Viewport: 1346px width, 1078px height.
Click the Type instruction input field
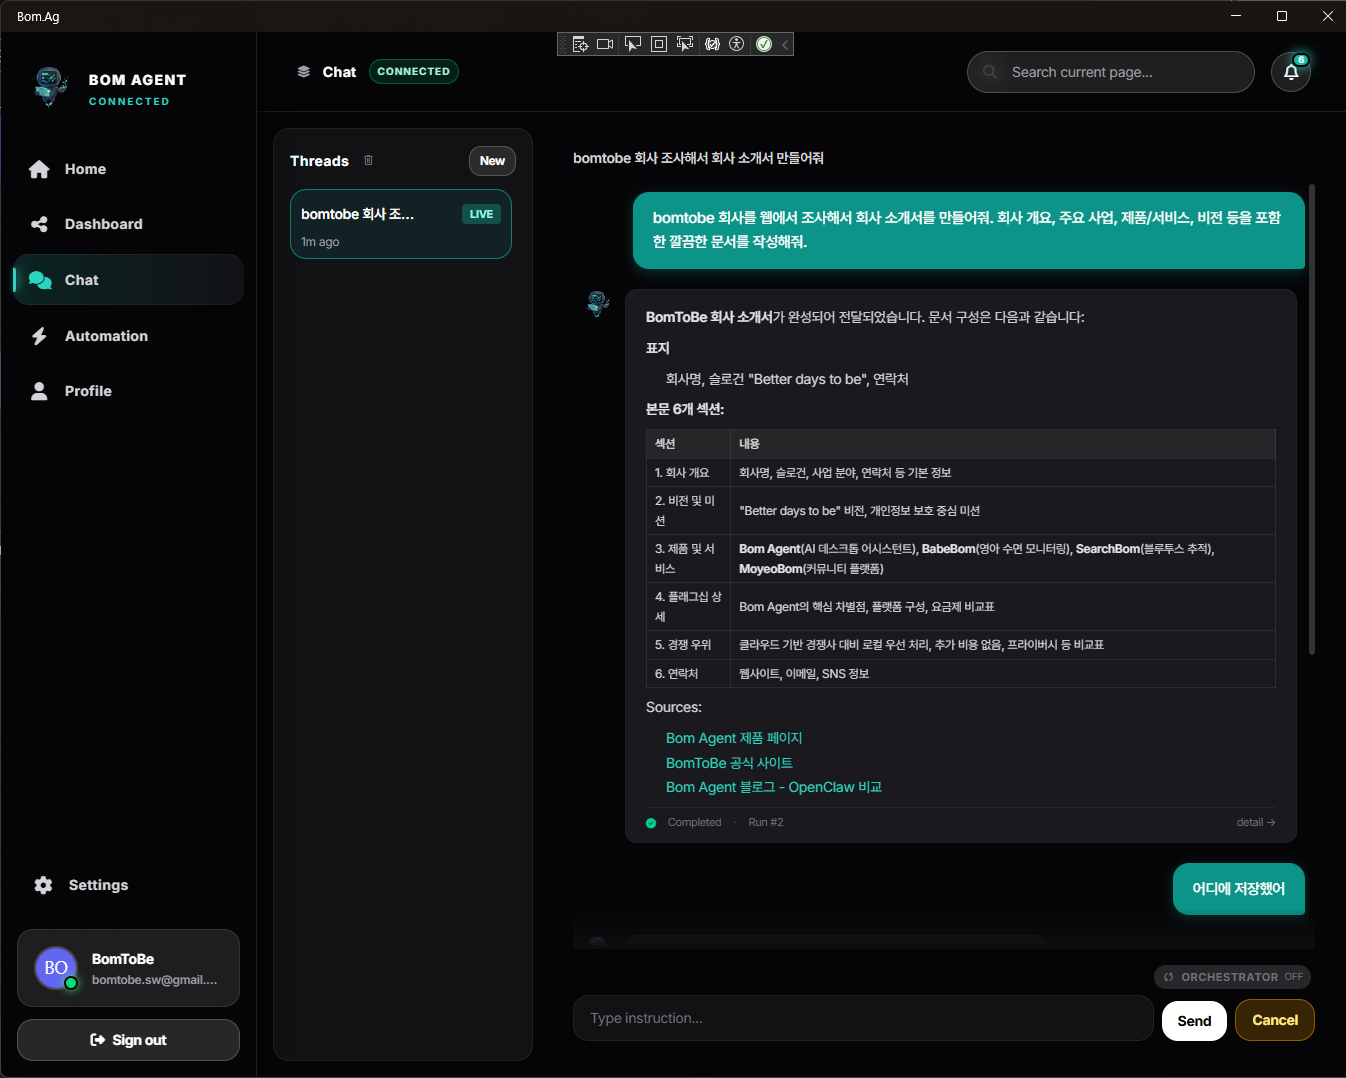pos(863,1018)
